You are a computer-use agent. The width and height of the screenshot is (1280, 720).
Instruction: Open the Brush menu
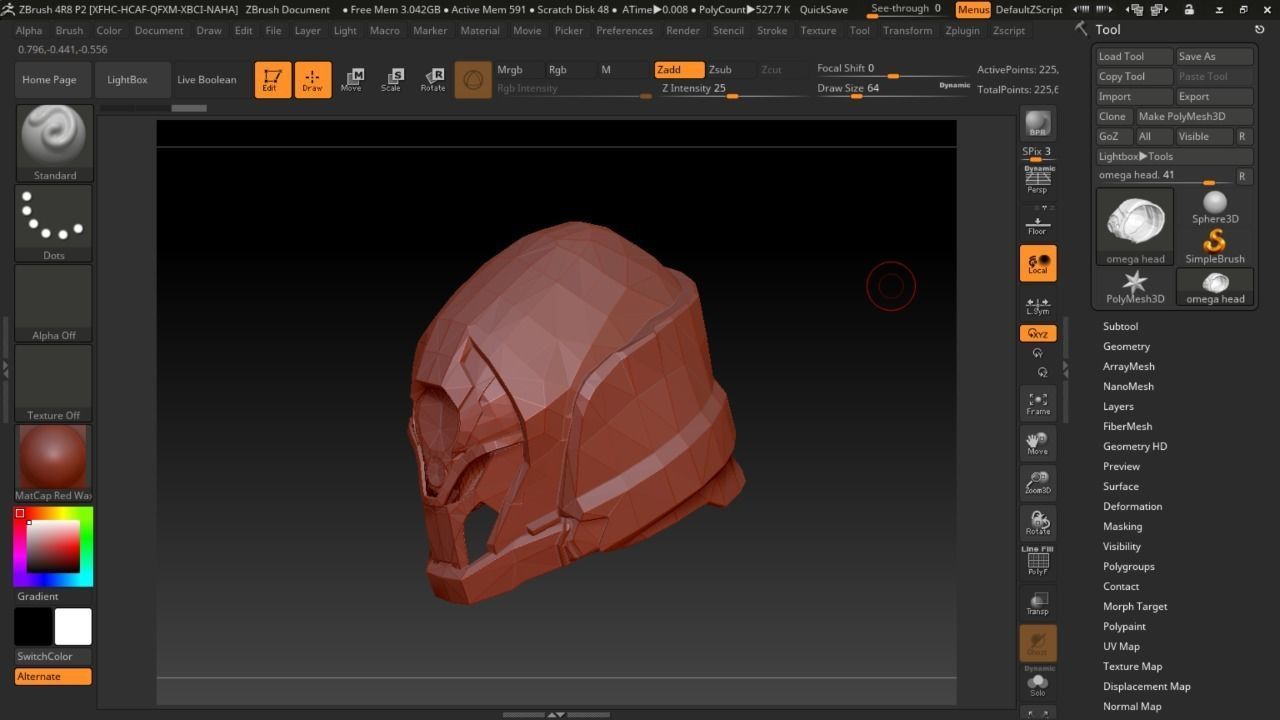(69, 30)
